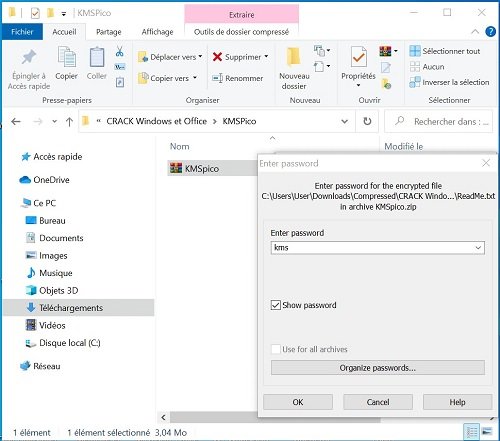Open the Fichier menu tab

[22, 32]
